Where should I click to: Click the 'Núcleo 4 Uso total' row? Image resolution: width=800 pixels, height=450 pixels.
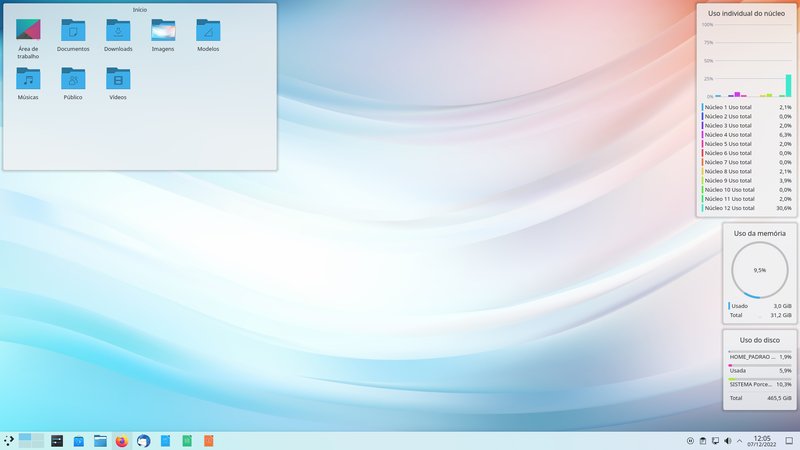[x=746, y=135]
